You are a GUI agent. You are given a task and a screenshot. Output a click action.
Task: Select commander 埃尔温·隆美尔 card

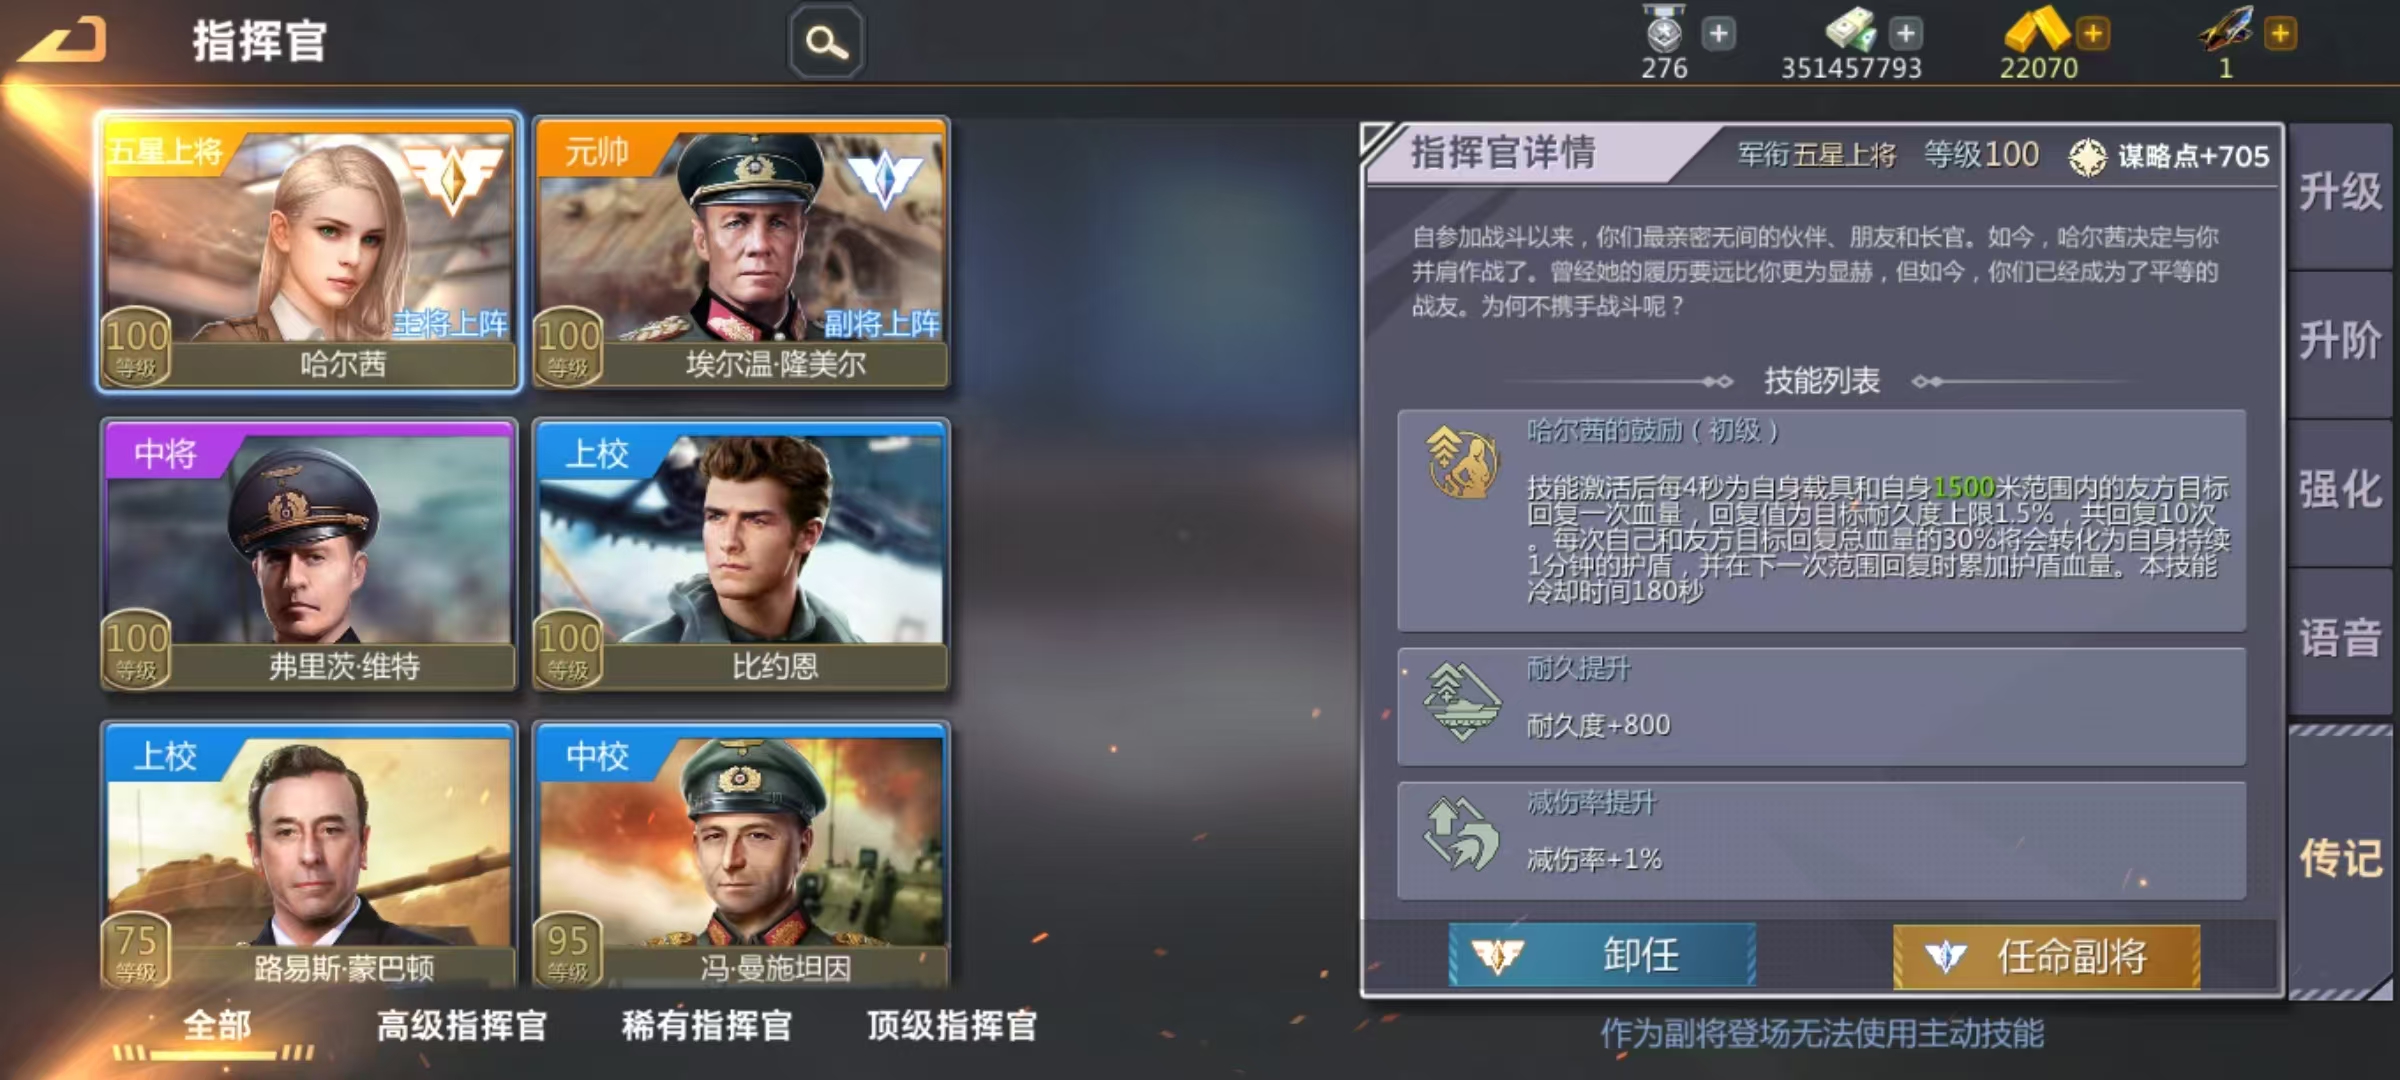(x=741, y=253)
